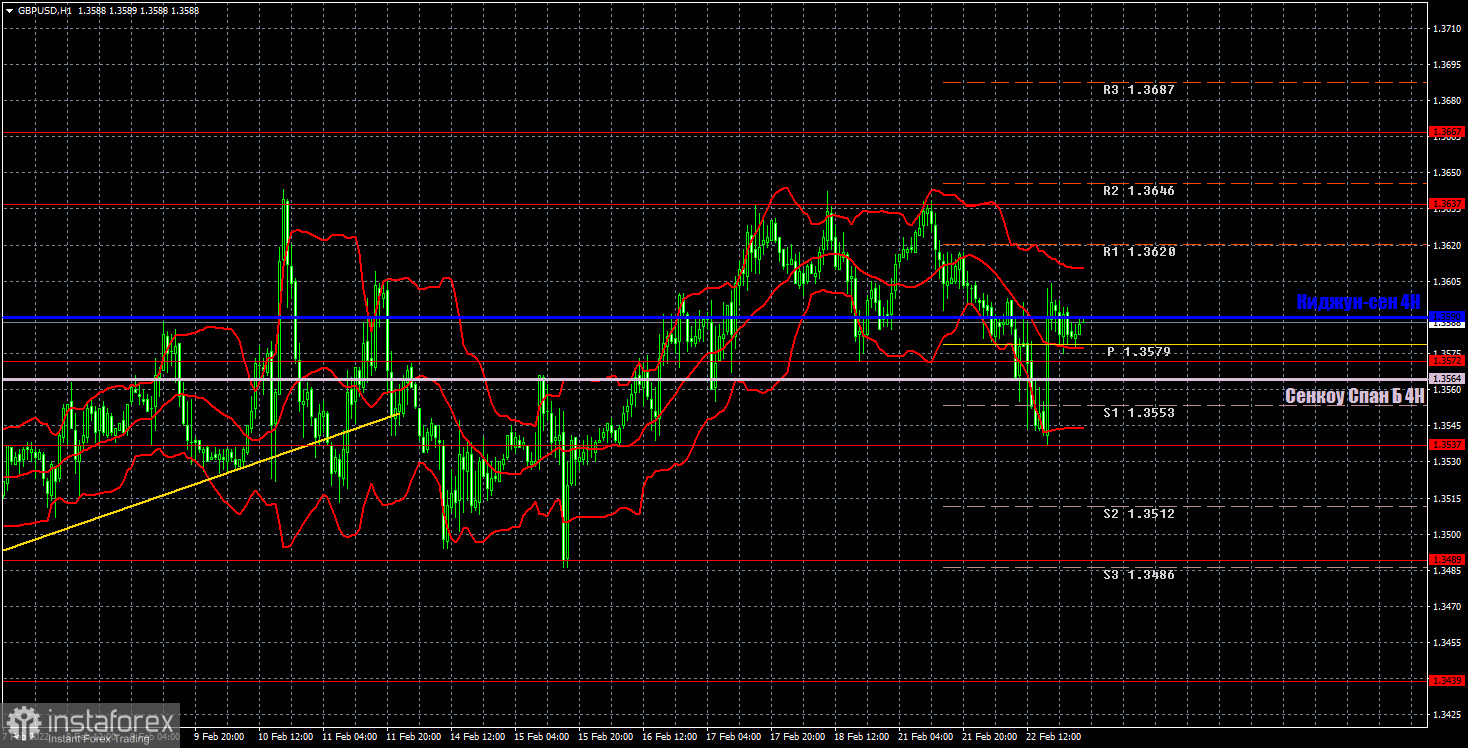
Task: Select the R1 1.3620 pivot label
Action: (x=1139, y=252)
